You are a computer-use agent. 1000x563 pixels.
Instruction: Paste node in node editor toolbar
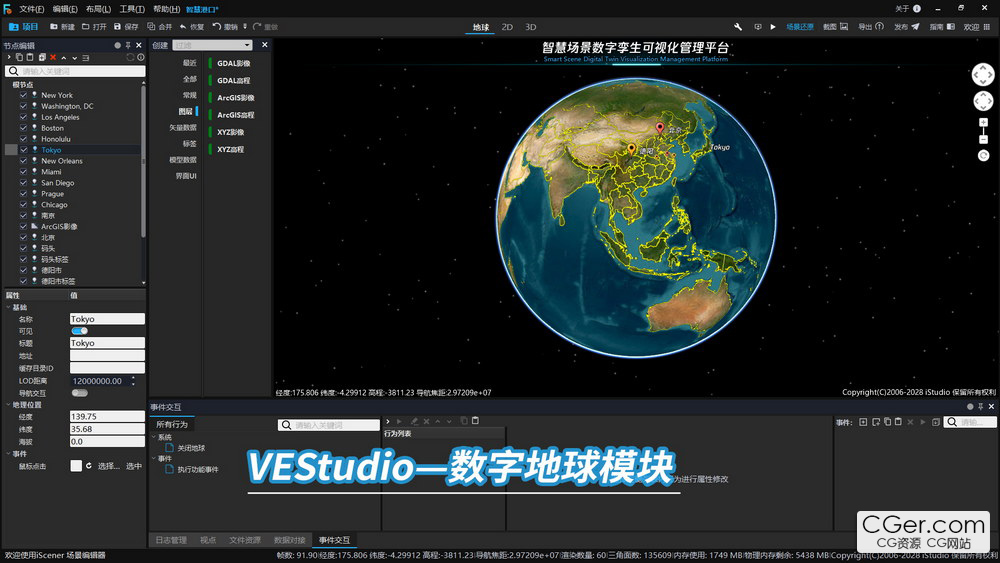point(30,57)
